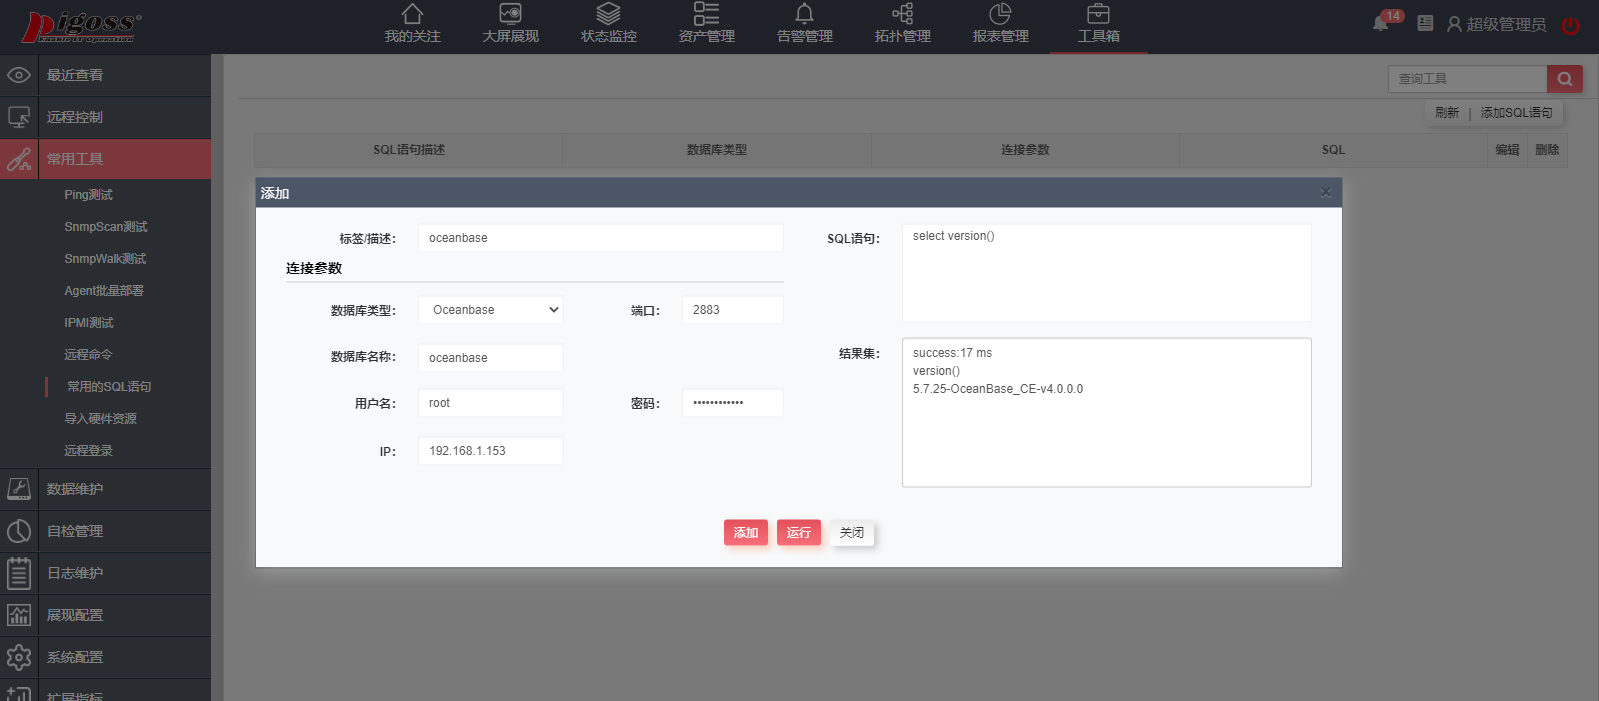Viewport: 1599px width, 701px height.
Task: Click the 运行 run button
Action: pos(799,532)
